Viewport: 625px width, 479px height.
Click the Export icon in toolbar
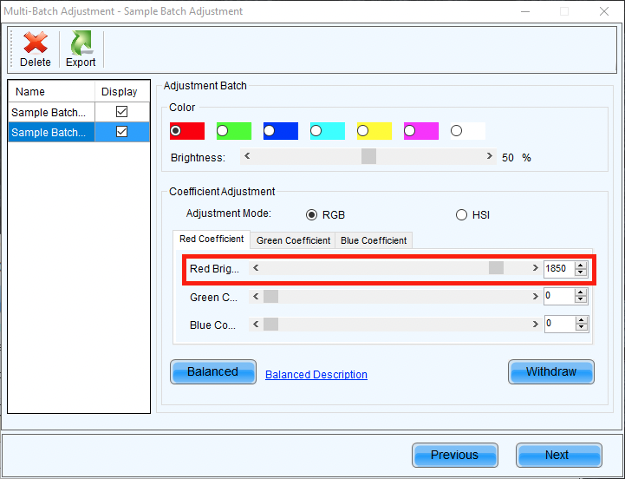click(80, 48)
